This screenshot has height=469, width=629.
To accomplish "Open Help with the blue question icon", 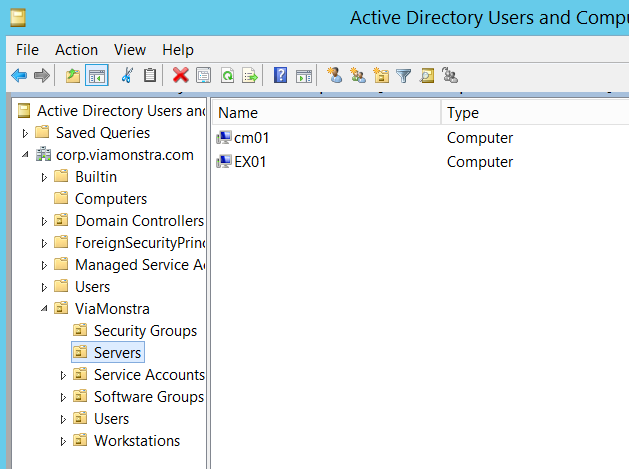I will pos(281,75).
